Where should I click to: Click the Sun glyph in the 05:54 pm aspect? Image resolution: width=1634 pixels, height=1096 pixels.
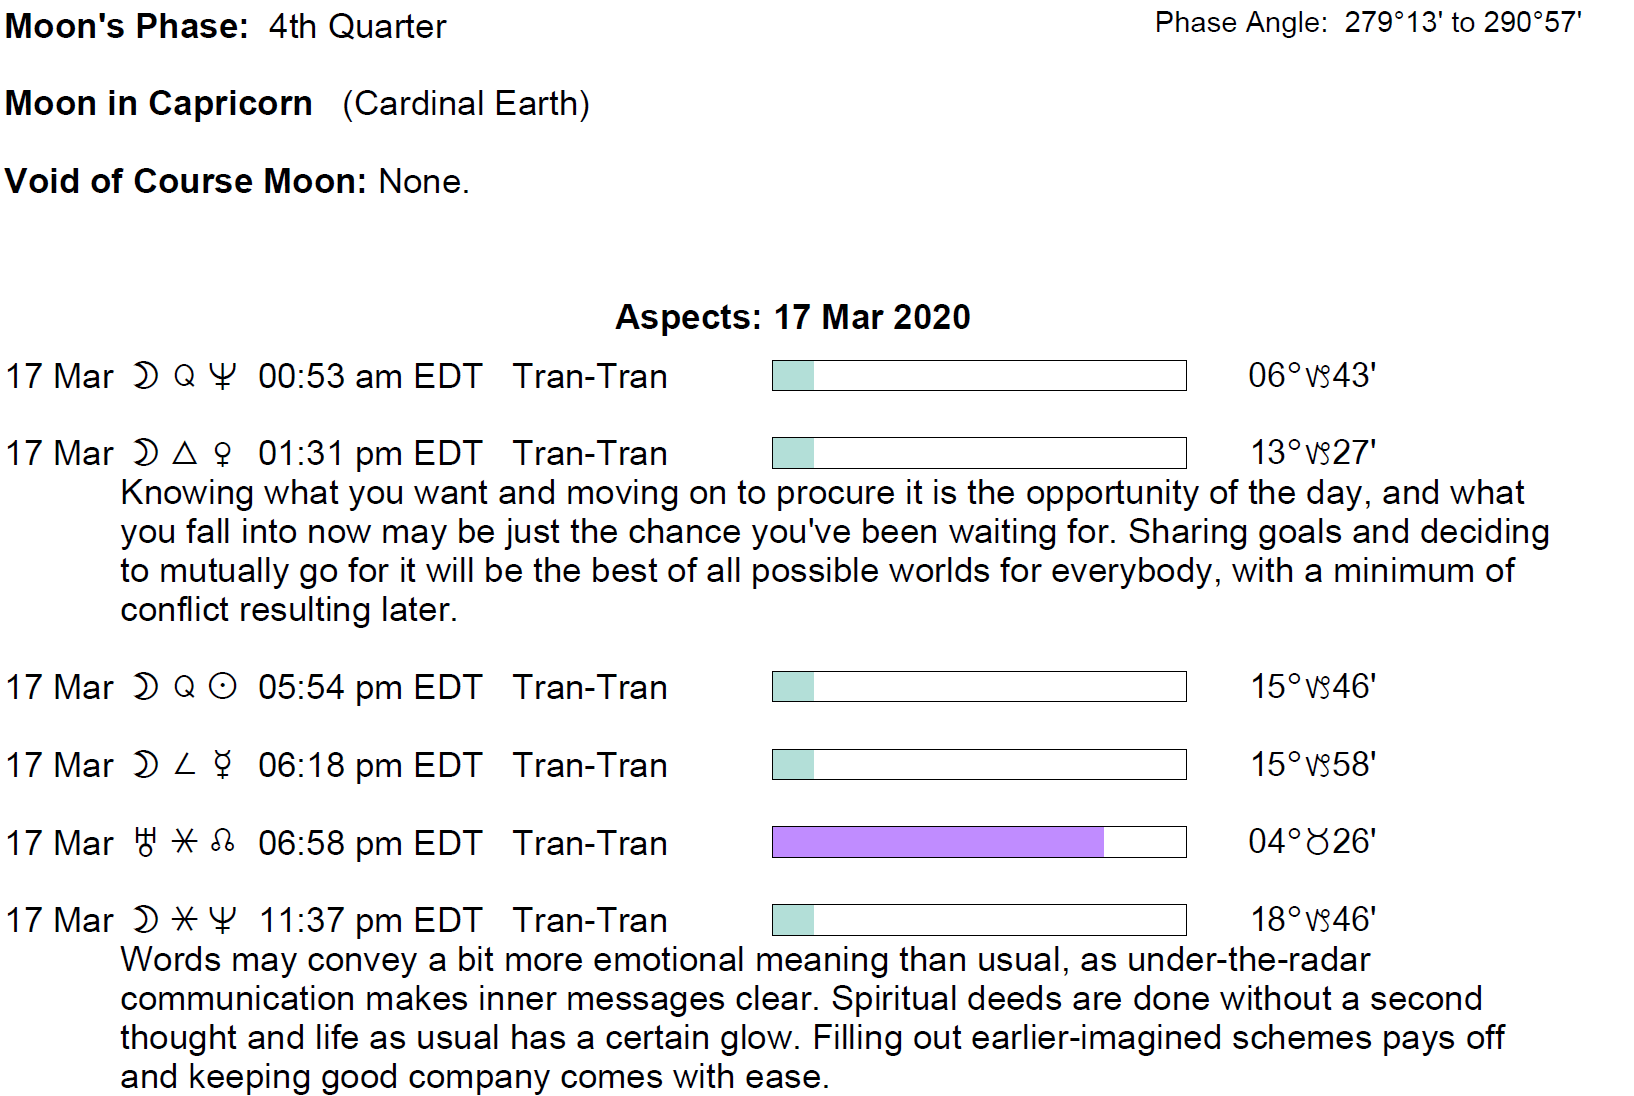coord(223,687)
